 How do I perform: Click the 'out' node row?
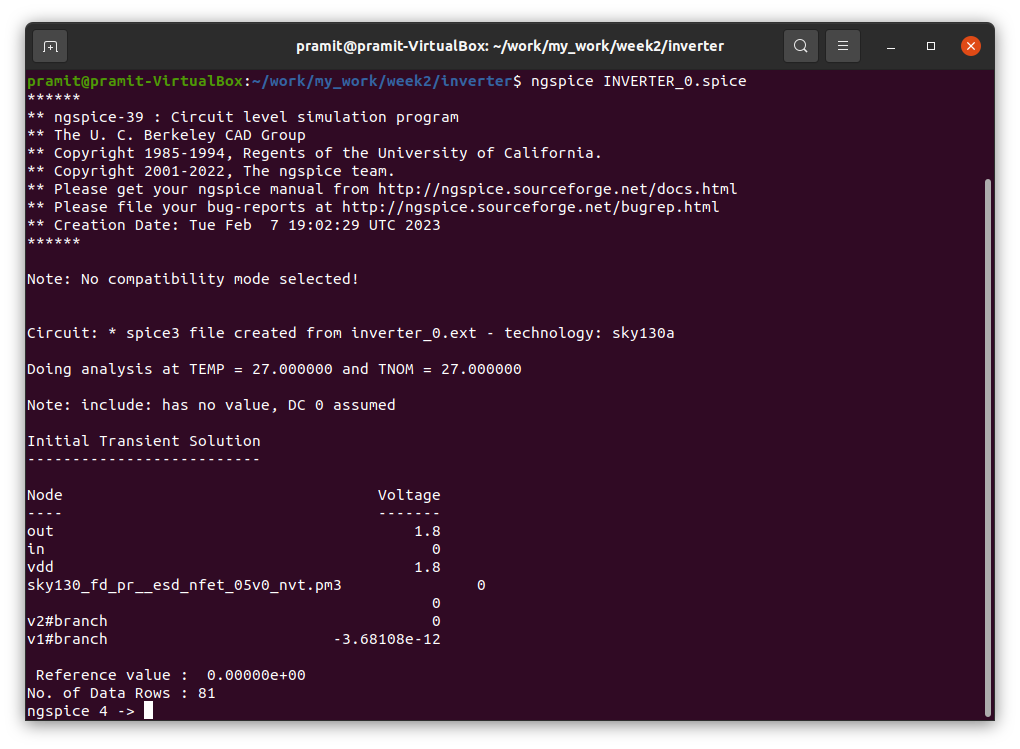tap(234, 532)
